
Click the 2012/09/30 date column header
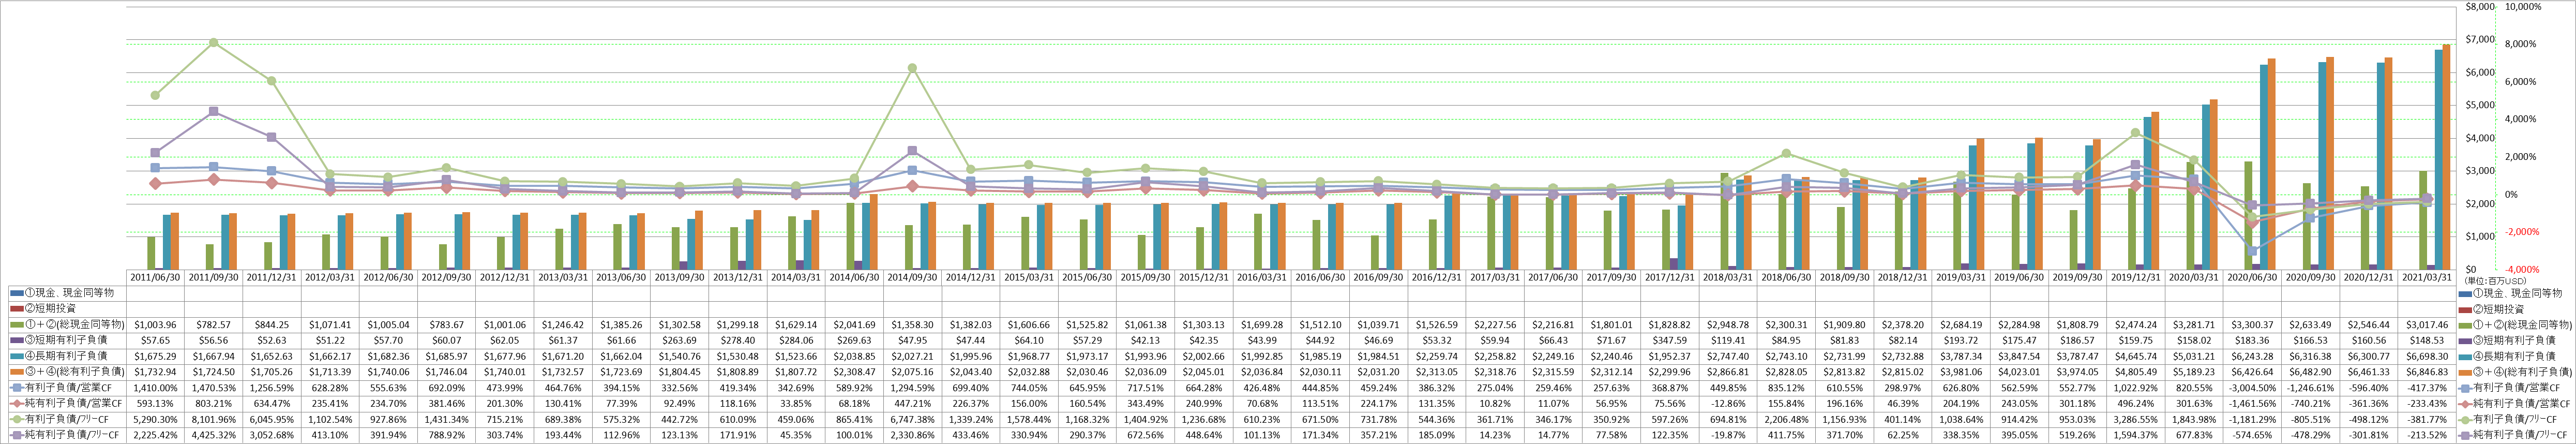[446, 277]
